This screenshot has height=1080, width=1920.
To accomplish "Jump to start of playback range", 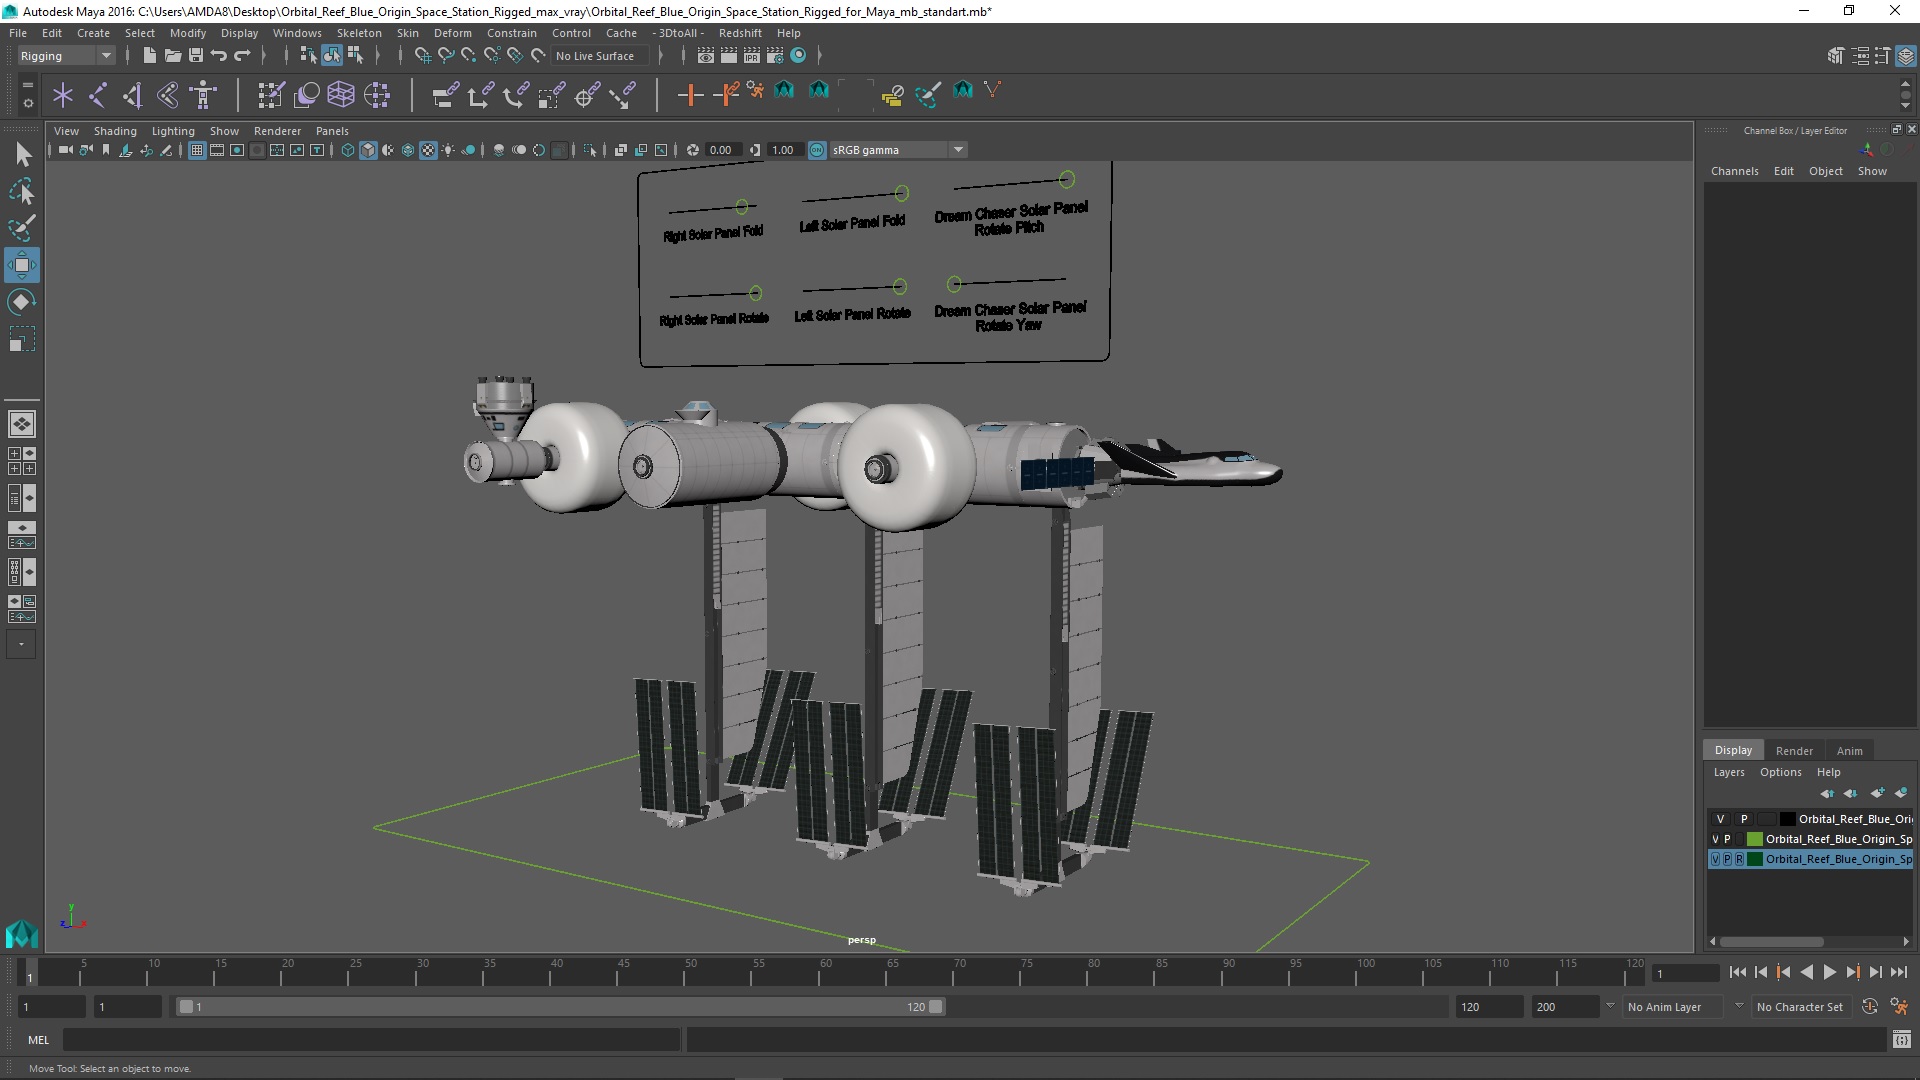I will [x=1737, y=972].
